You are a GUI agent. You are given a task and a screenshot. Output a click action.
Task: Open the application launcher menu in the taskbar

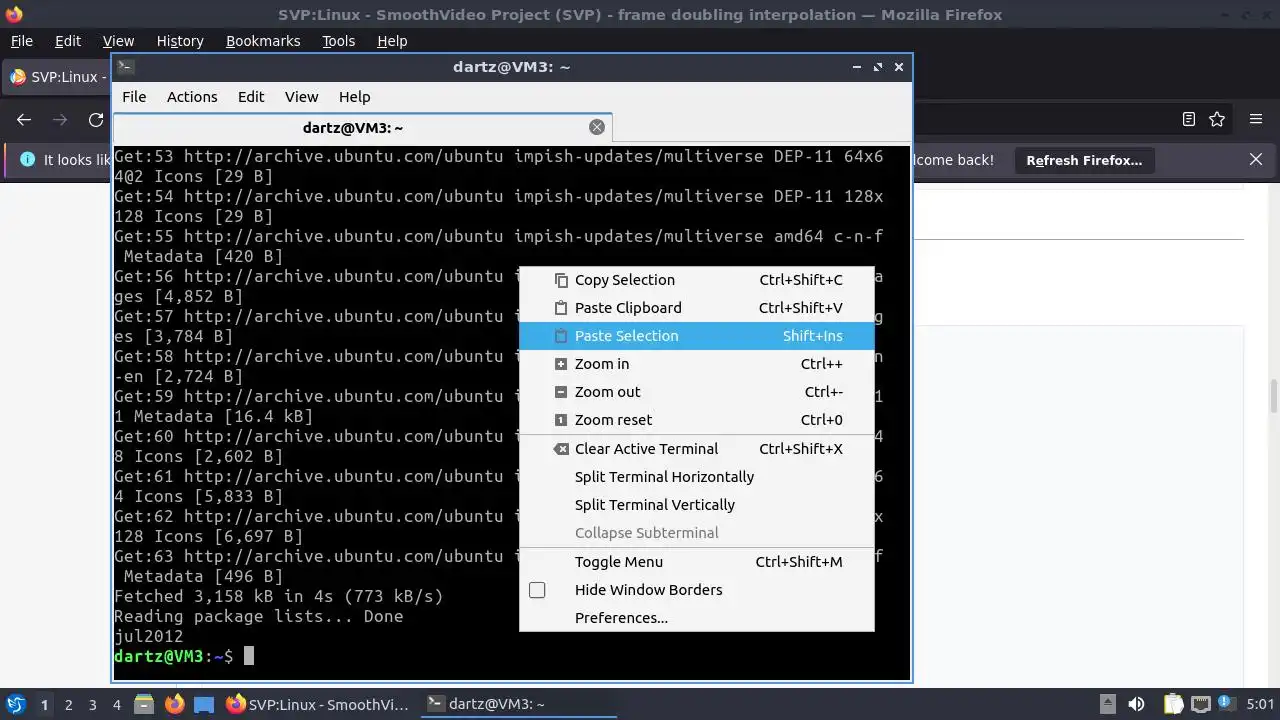16,704
